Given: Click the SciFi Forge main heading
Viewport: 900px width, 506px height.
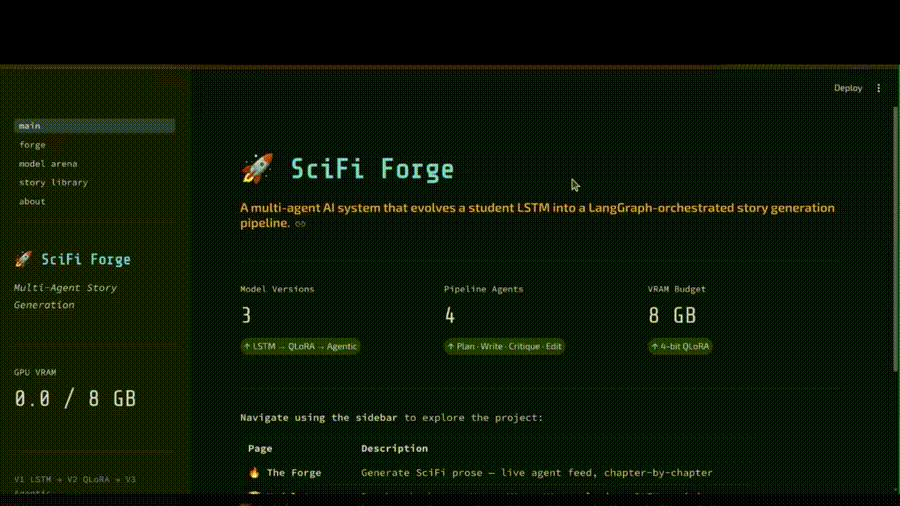Looking at the screenshot, I should click(x=372, y=169).
